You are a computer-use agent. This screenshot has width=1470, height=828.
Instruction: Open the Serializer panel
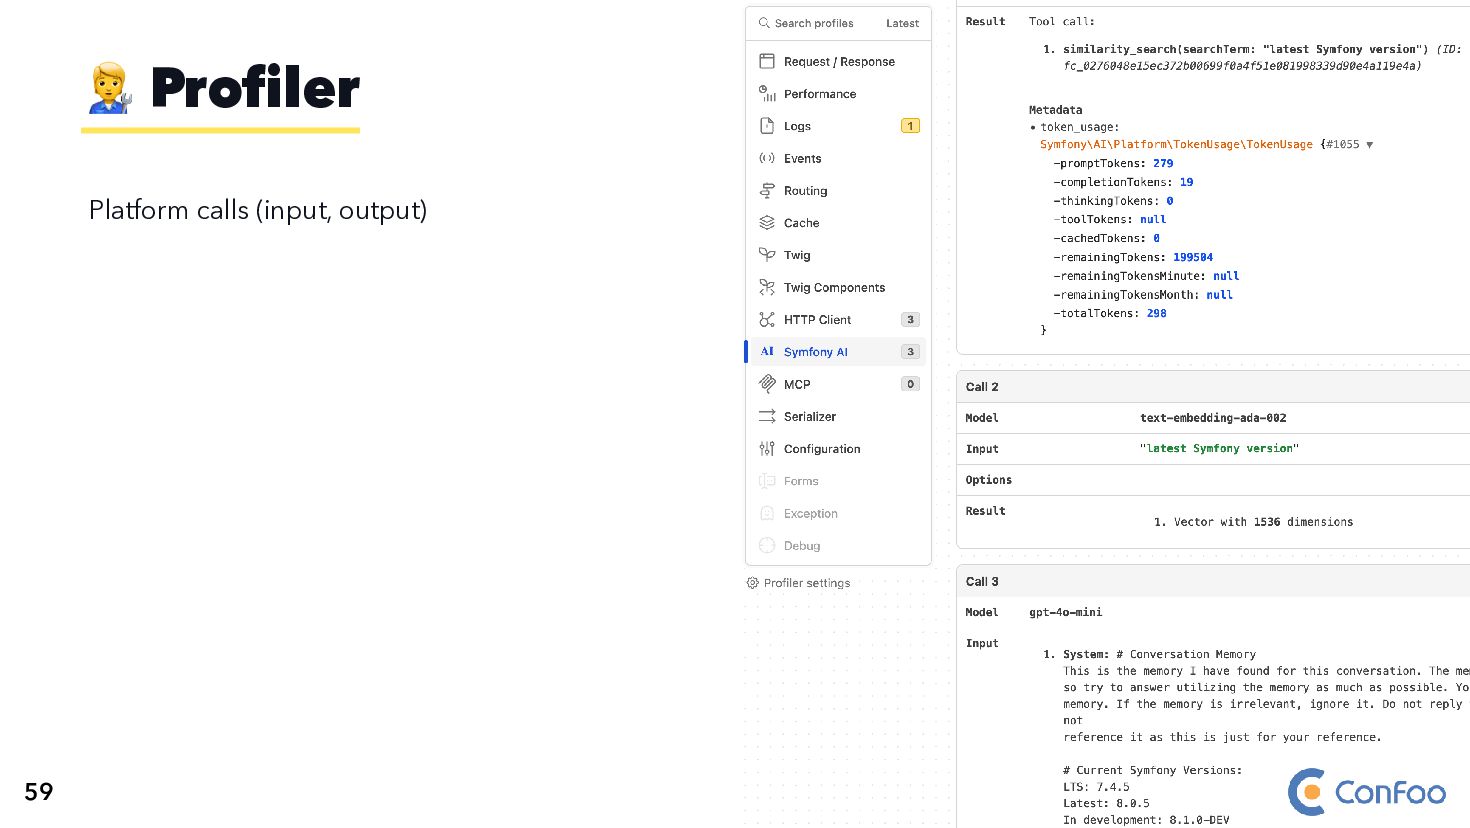pos(838,416)
